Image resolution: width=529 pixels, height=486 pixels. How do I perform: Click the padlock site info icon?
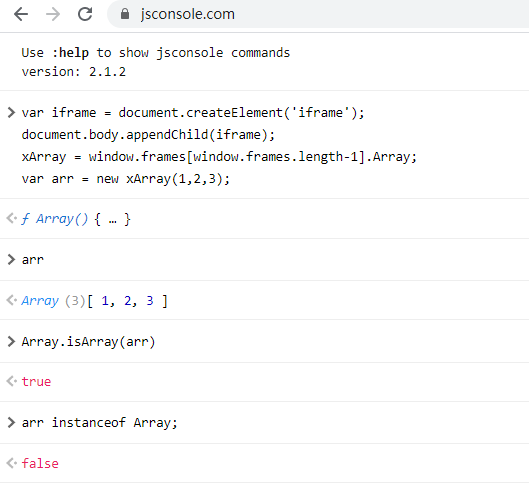[125, 14]
